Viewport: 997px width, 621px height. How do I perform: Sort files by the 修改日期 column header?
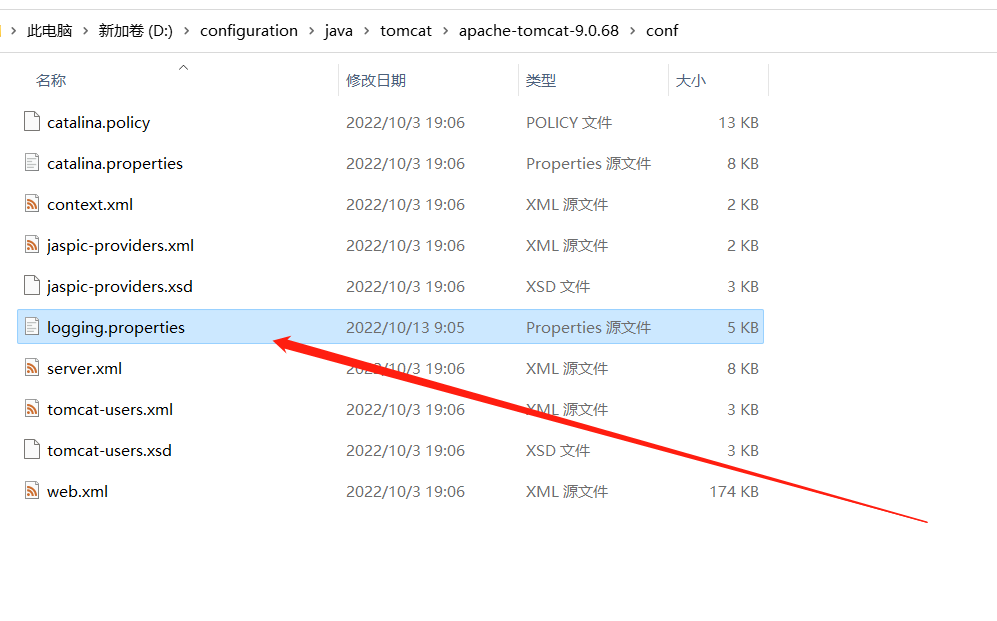coord(376,81)
